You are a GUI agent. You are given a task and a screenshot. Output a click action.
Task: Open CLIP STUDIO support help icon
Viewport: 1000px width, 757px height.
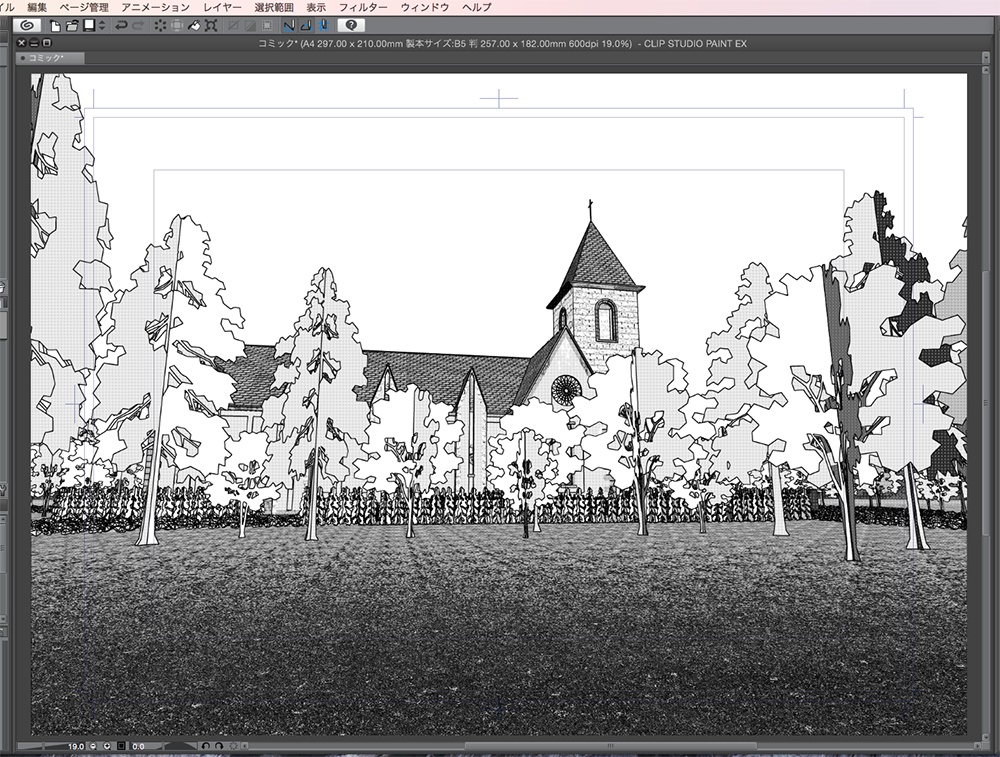point(351,26)
